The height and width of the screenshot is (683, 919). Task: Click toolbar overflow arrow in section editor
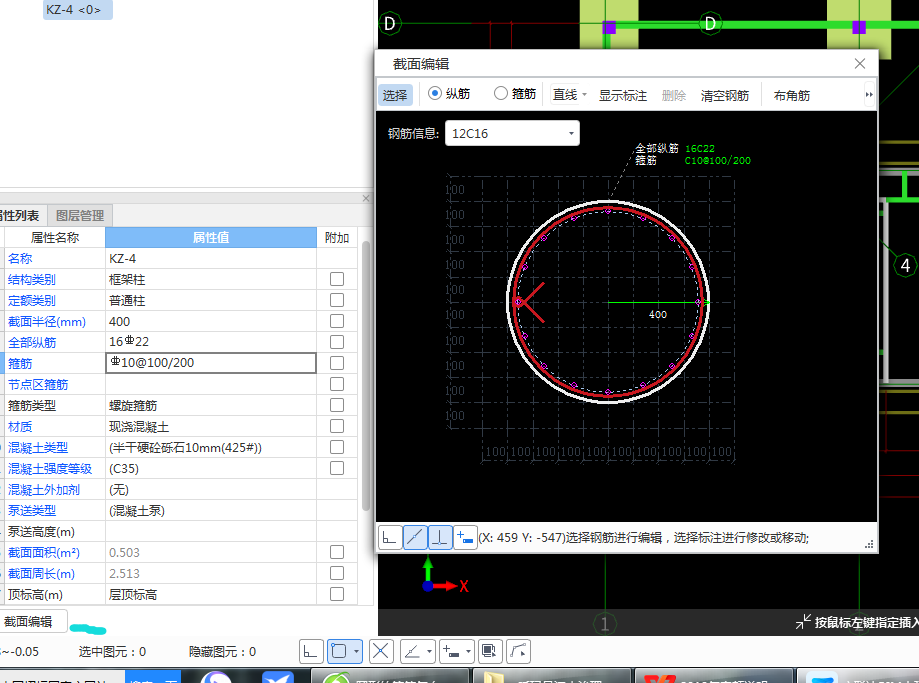(x=869, y=94)
